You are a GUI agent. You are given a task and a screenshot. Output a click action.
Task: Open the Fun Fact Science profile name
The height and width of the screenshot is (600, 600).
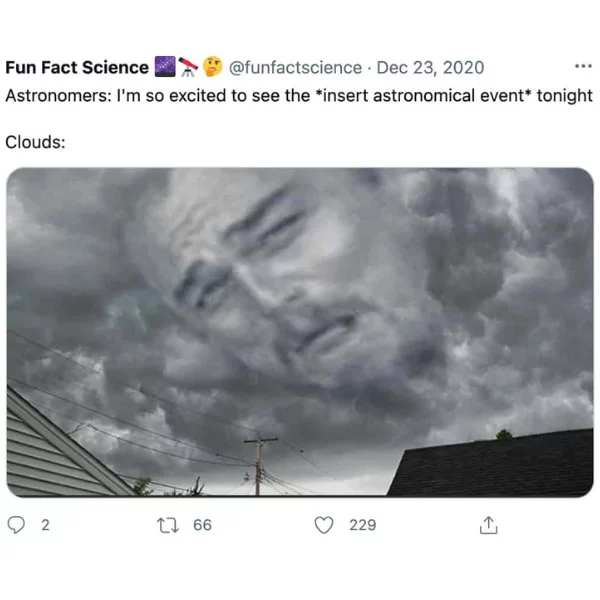coord(77,67)
